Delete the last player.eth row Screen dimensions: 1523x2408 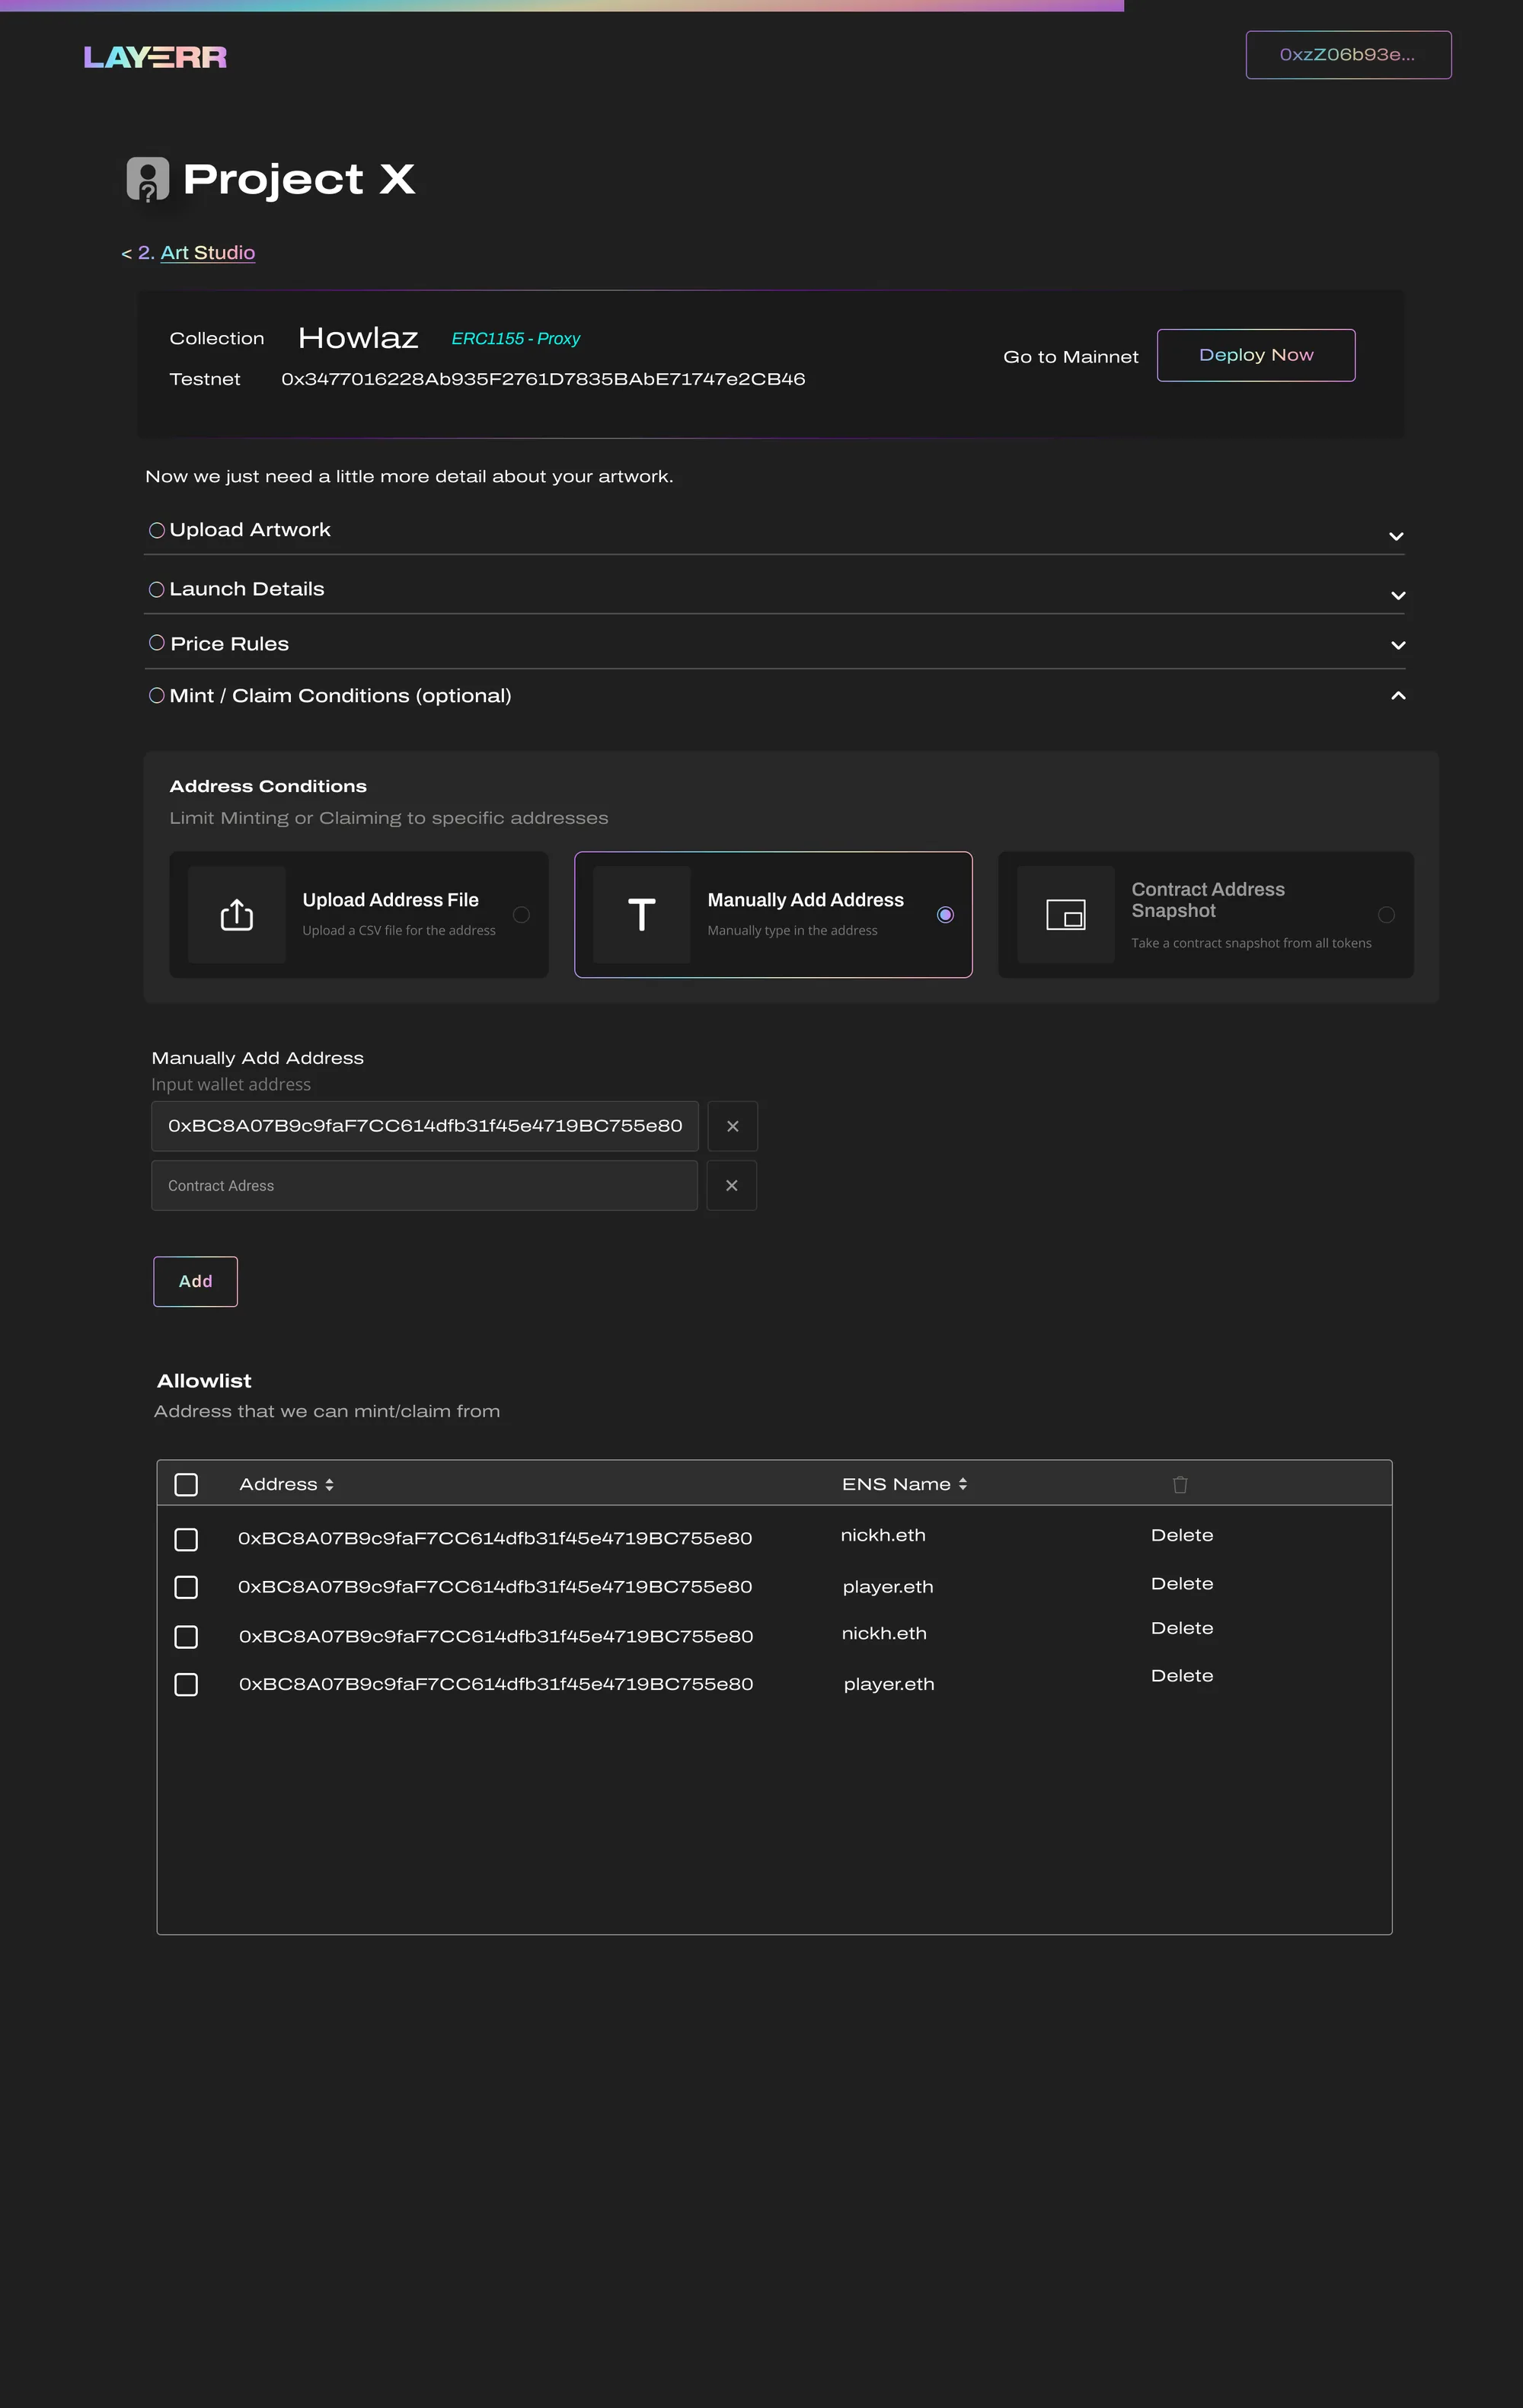[1182, 1675]
